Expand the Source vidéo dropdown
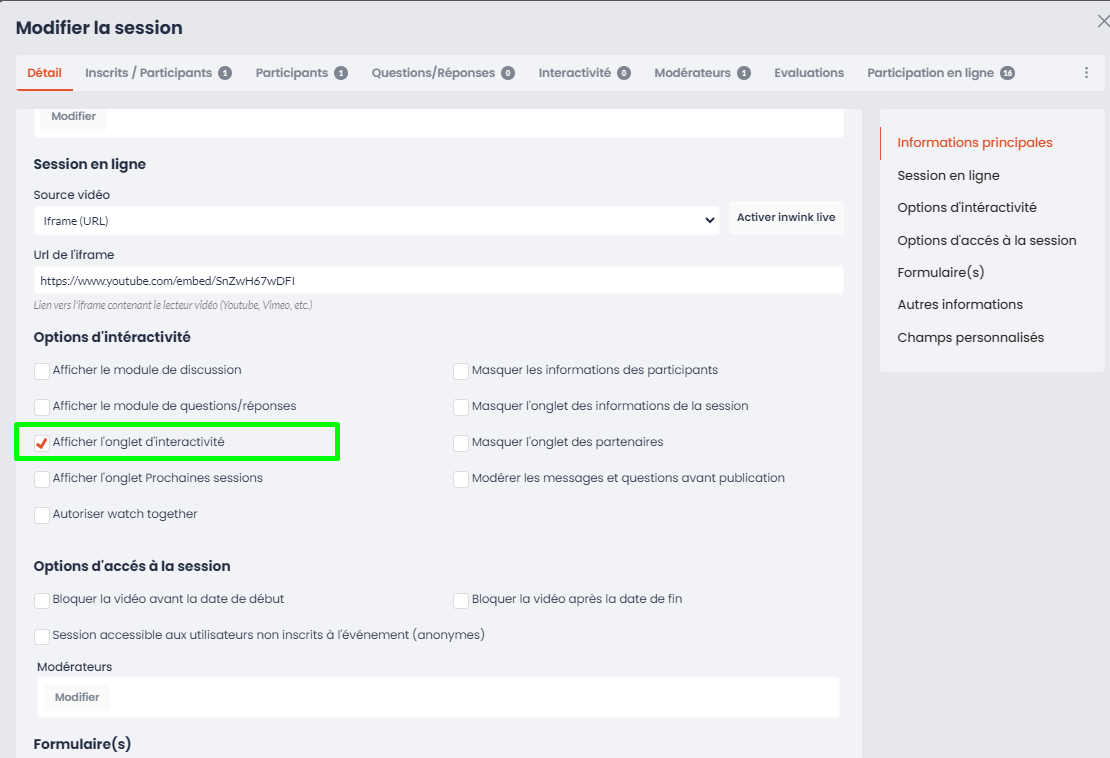Image resolution: width=1110 pixels, height=758 pixels. coord(376,220)
